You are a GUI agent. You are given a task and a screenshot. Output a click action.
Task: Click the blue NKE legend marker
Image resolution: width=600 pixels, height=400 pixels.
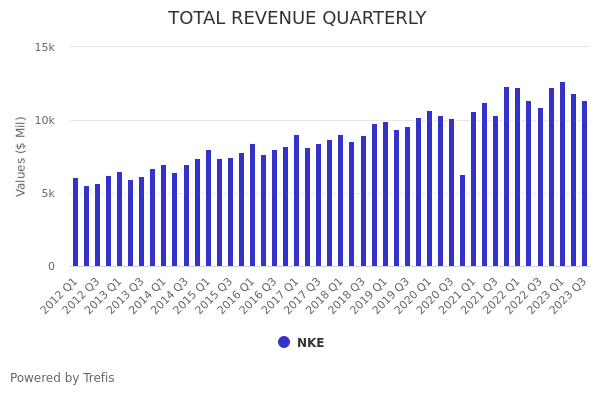point(284,342)
